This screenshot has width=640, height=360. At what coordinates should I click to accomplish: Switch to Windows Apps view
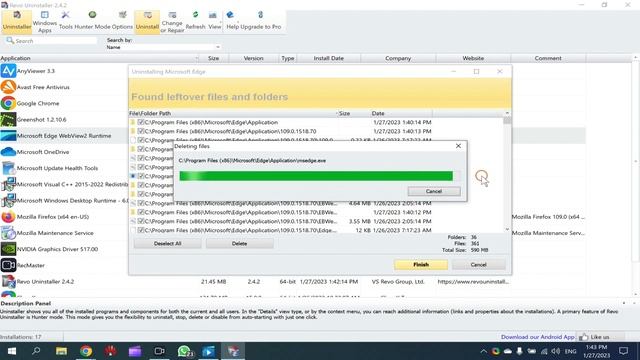coord(44,21)
